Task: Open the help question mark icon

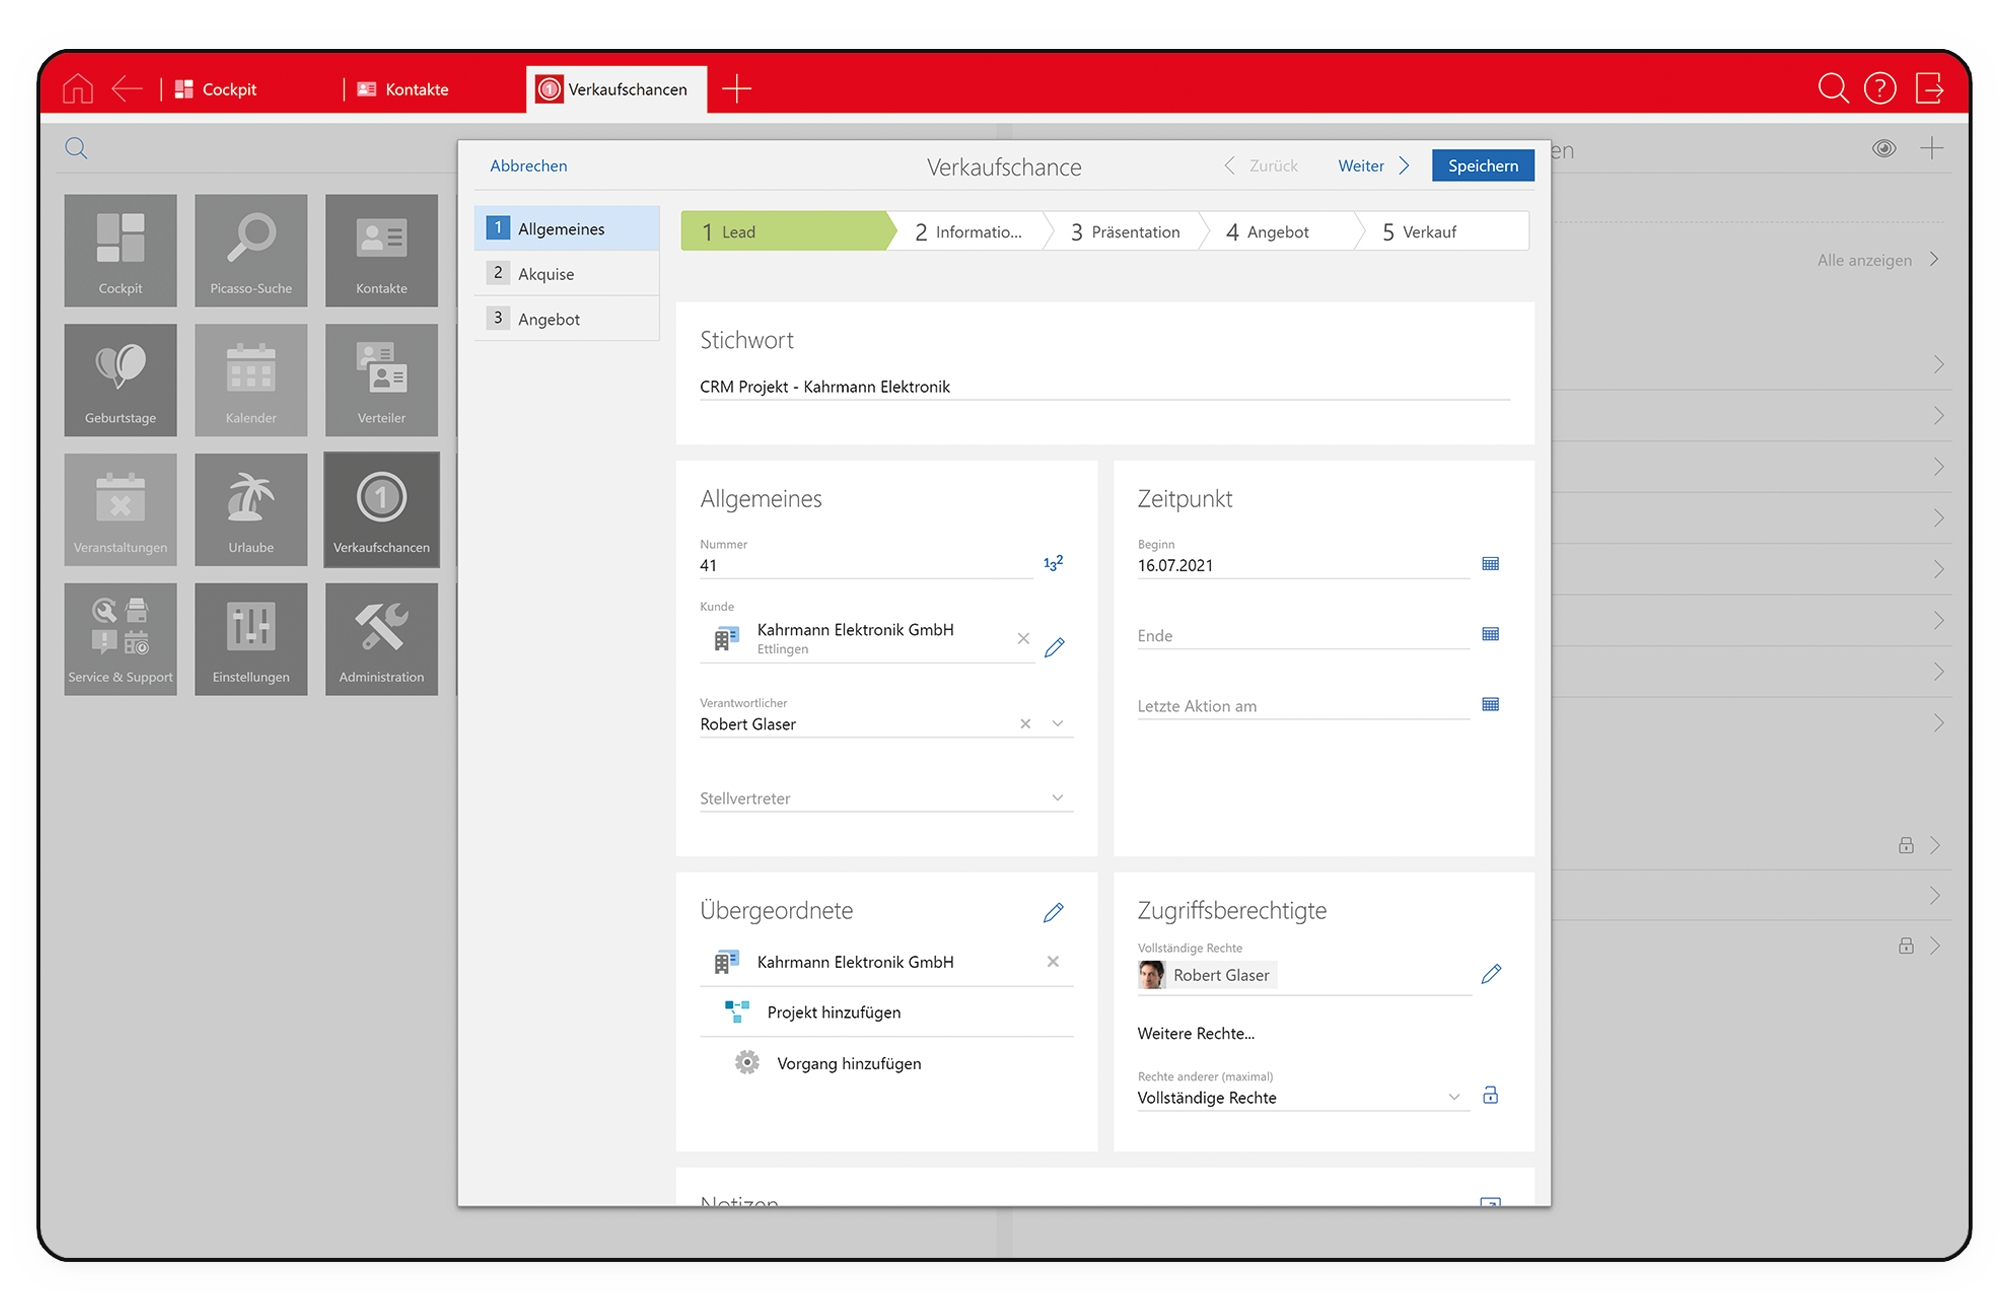Action: (x=1879, y=89)
